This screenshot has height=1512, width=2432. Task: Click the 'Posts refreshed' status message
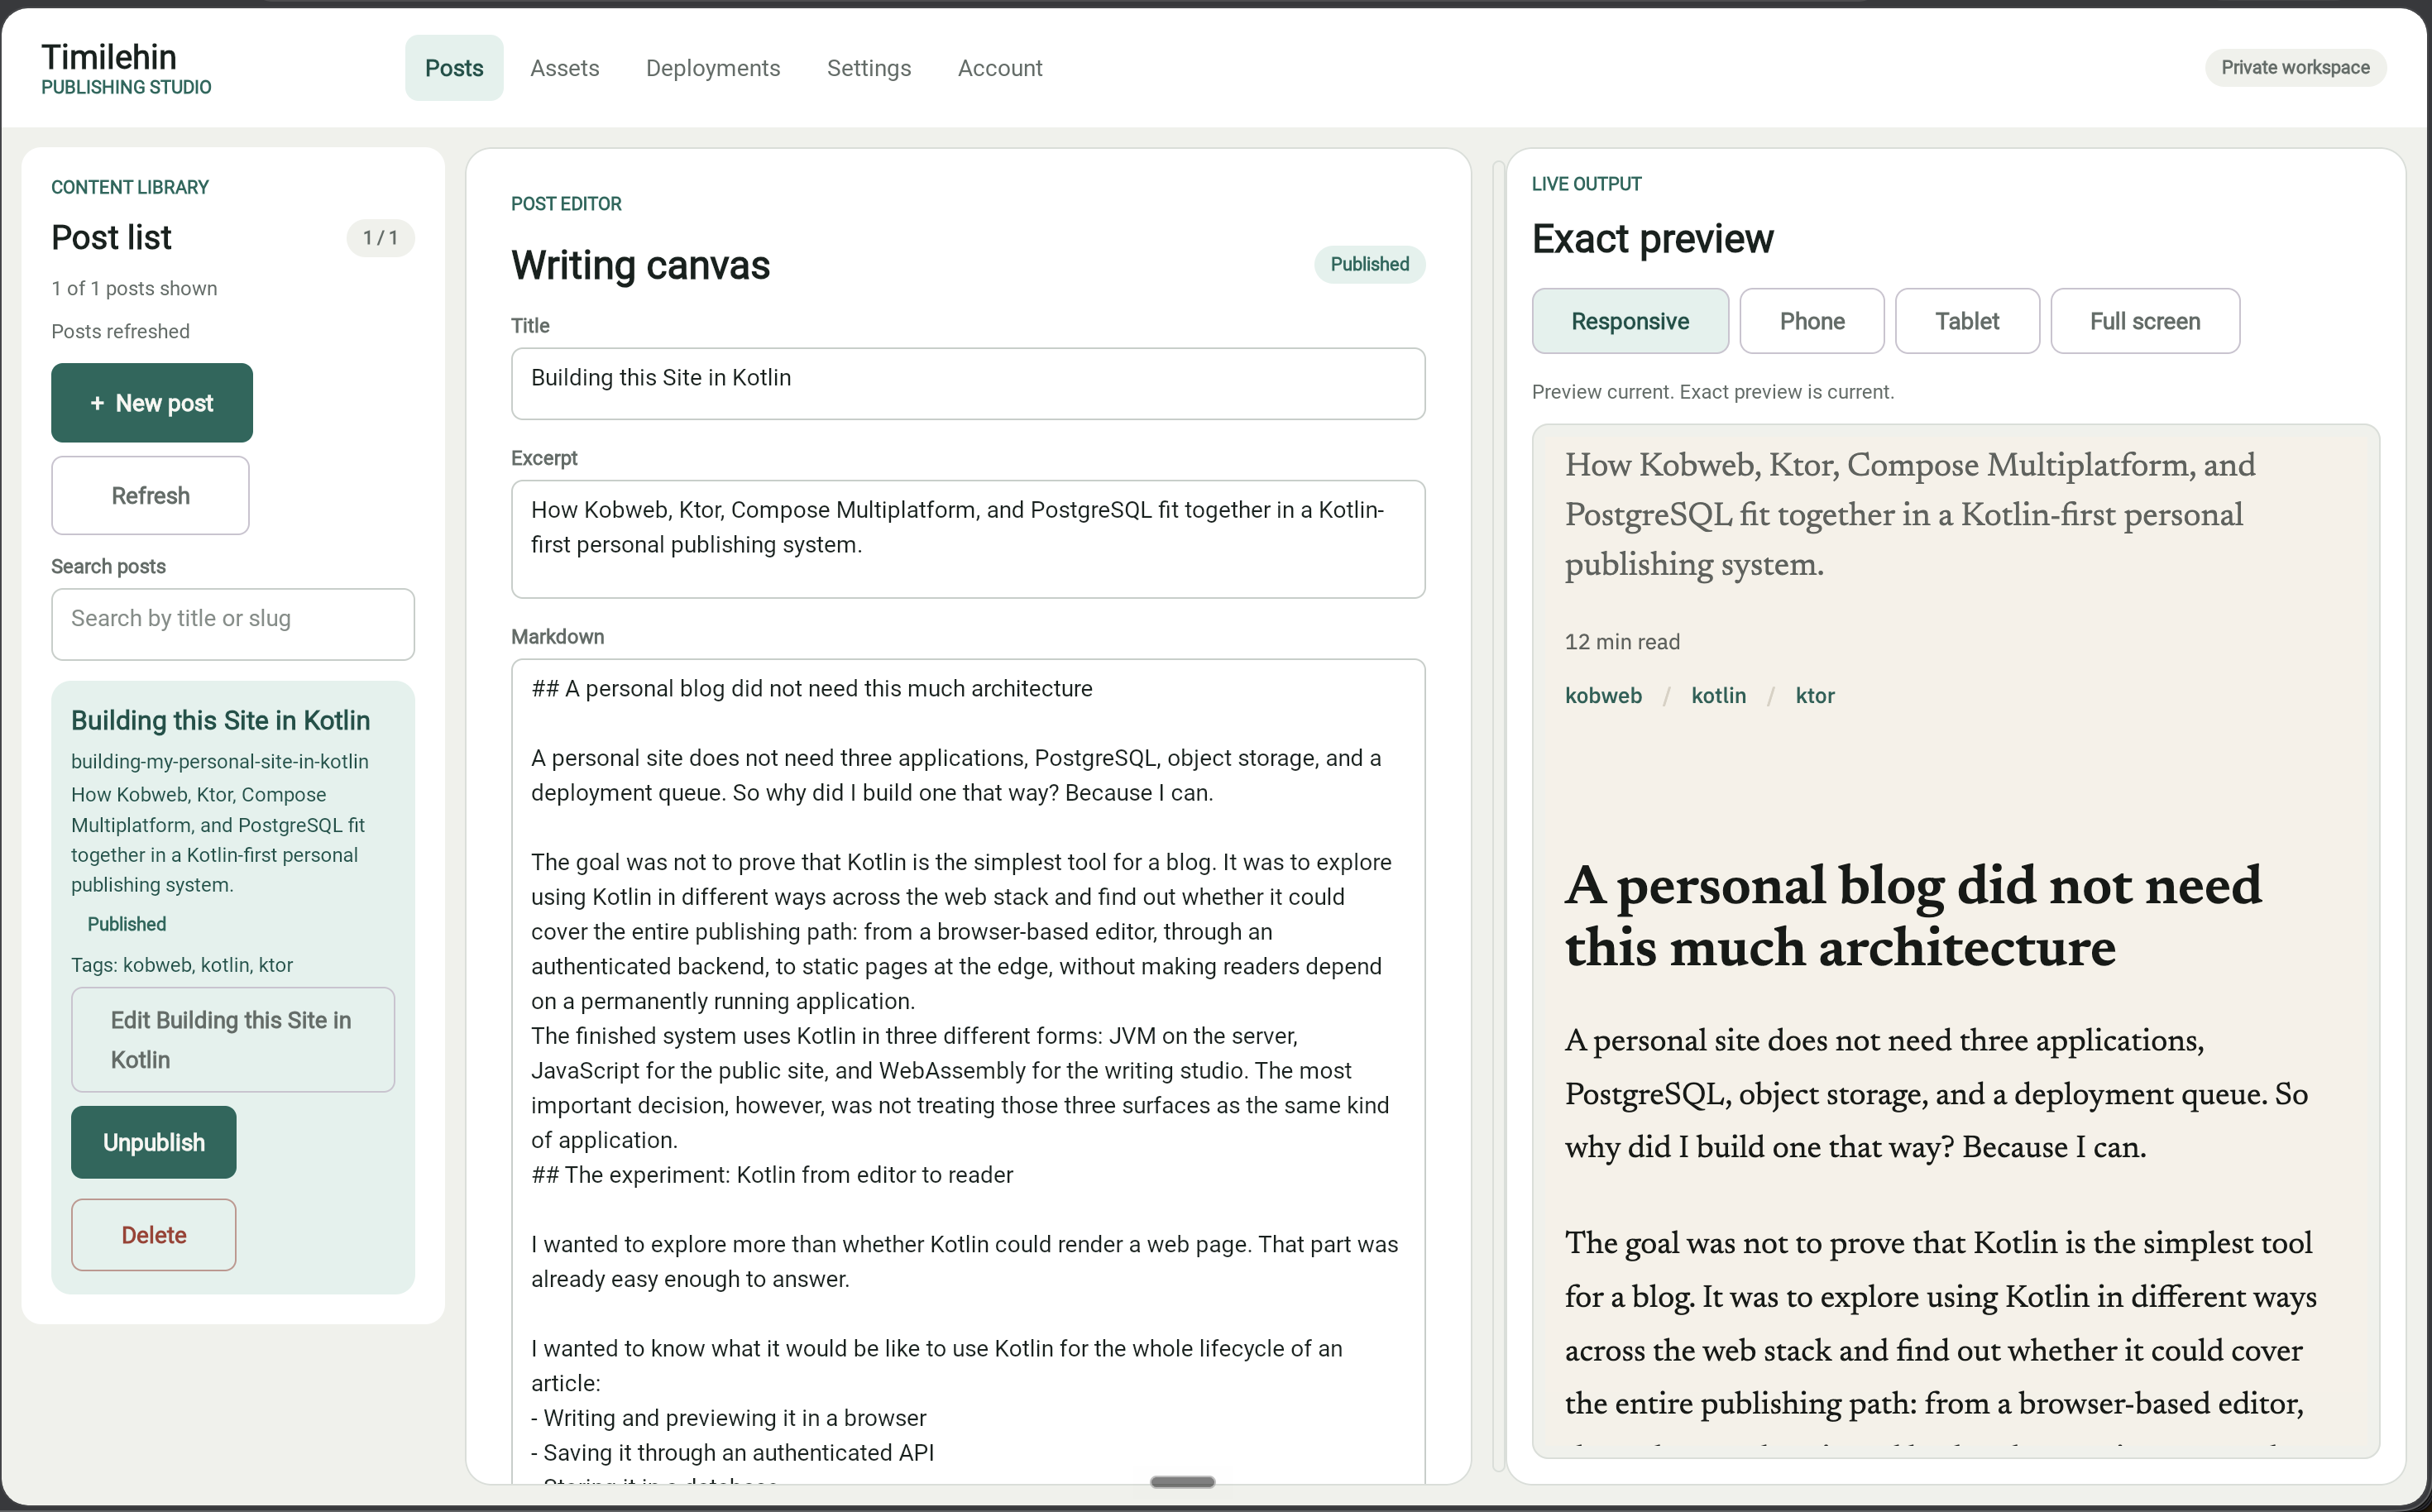[x=120, y=332]
